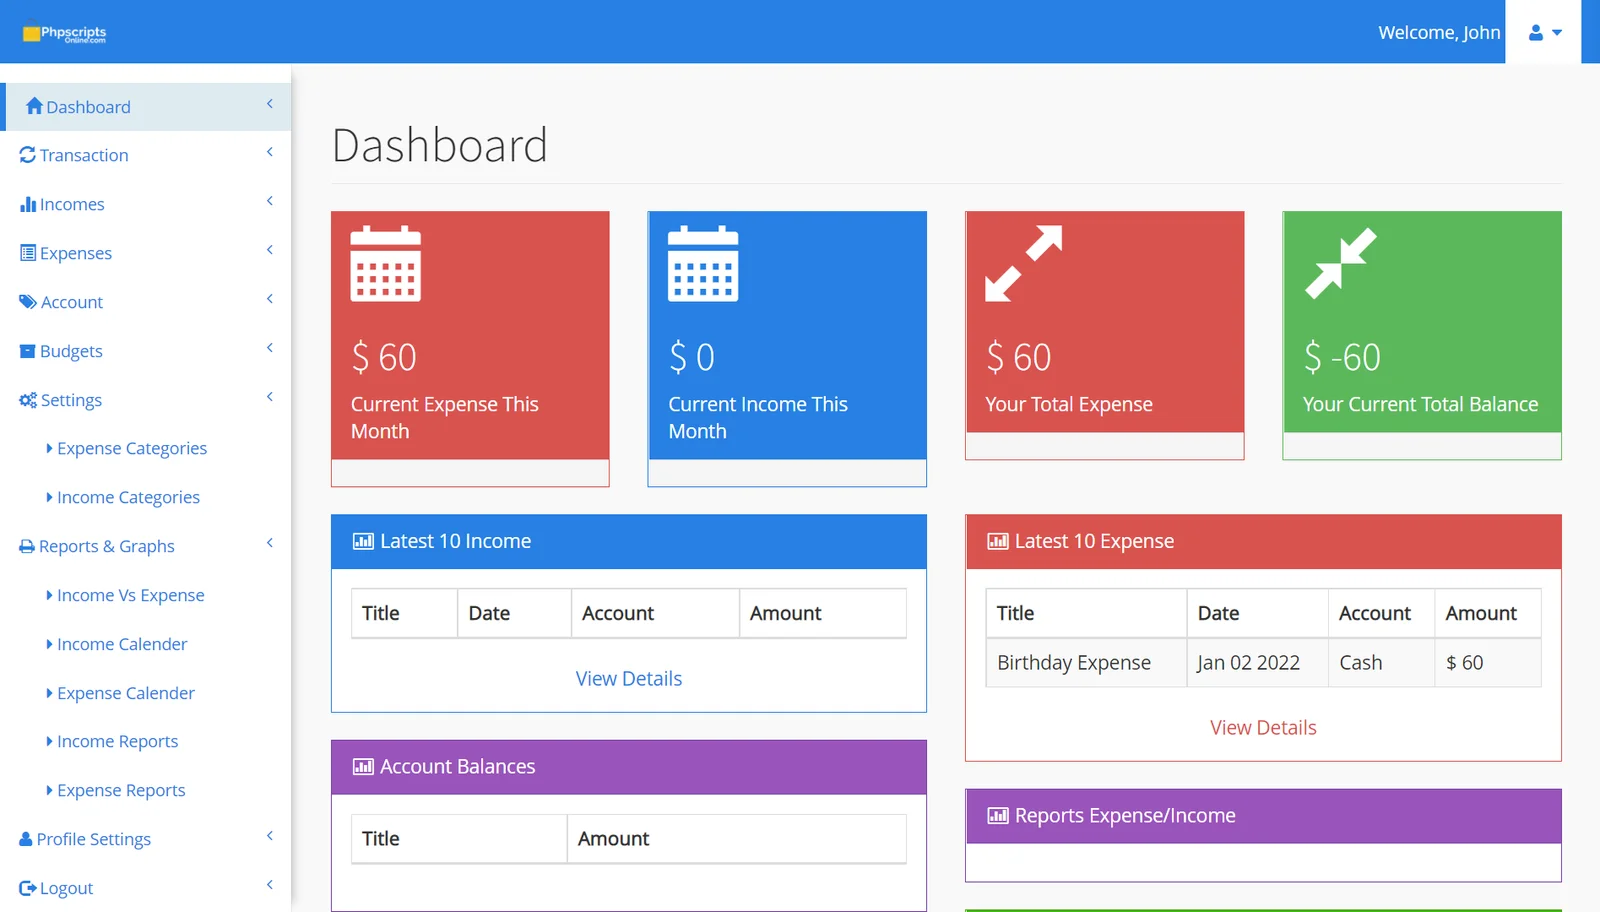Open the user profile dropdown icon

[1544, 33]
